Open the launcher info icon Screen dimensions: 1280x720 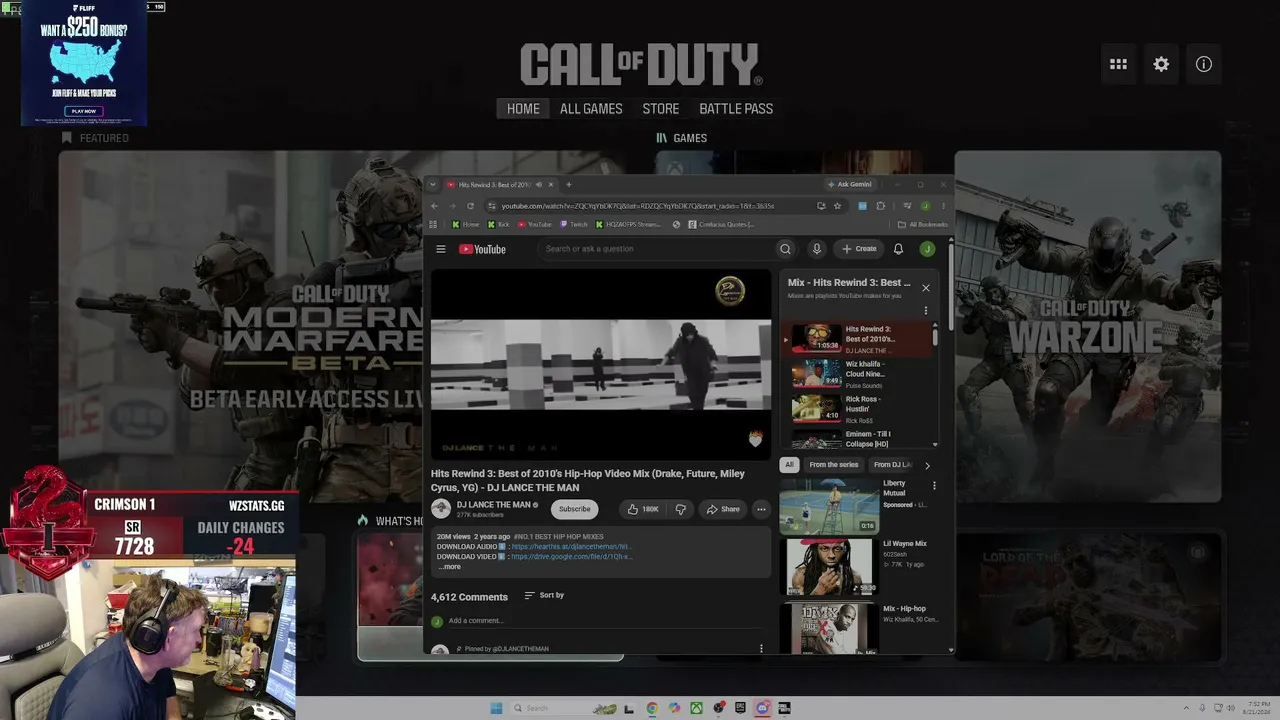pos(1204,64)
